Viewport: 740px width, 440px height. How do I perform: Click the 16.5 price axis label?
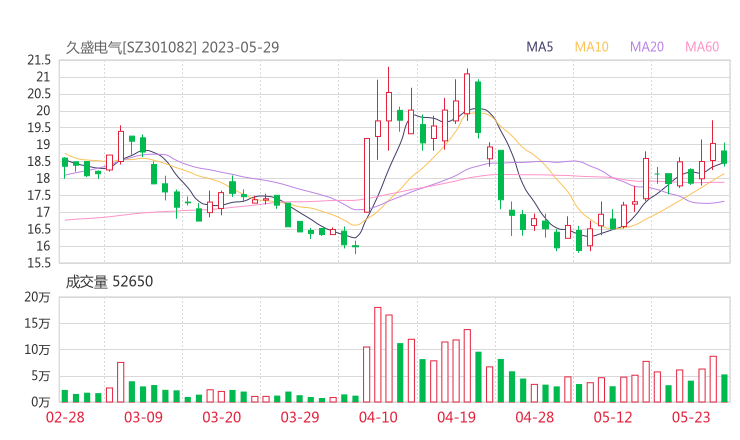click(39, 229)
